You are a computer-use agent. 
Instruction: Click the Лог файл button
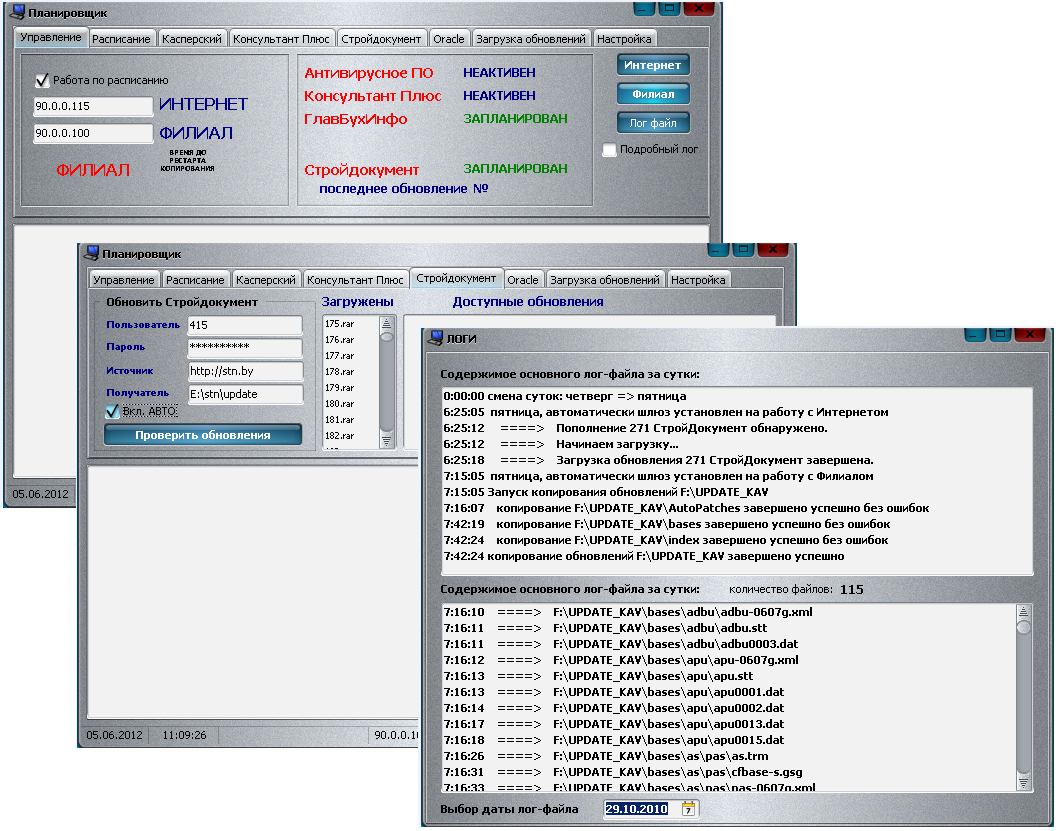click(653, 123)
